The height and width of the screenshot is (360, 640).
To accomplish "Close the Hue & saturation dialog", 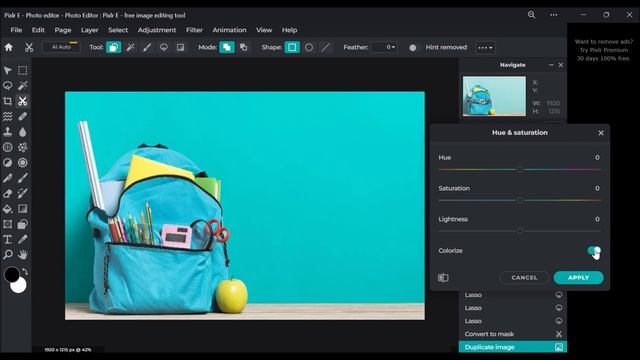I will [x=601, y=133].
